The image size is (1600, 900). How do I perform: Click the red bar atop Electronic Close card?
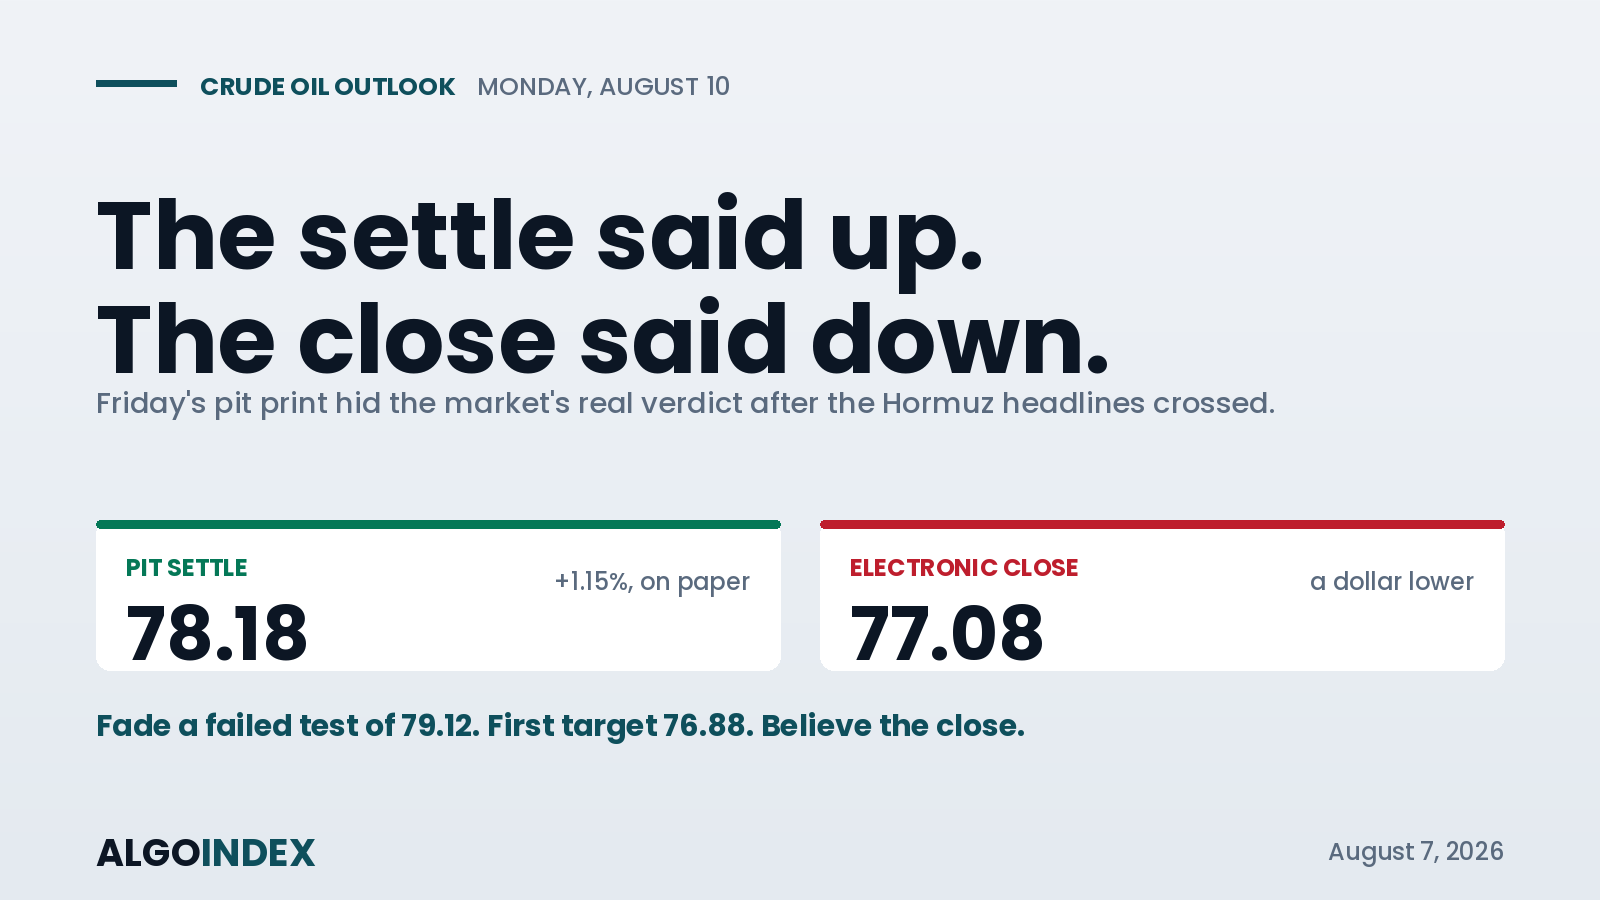tap(1162, 524)
